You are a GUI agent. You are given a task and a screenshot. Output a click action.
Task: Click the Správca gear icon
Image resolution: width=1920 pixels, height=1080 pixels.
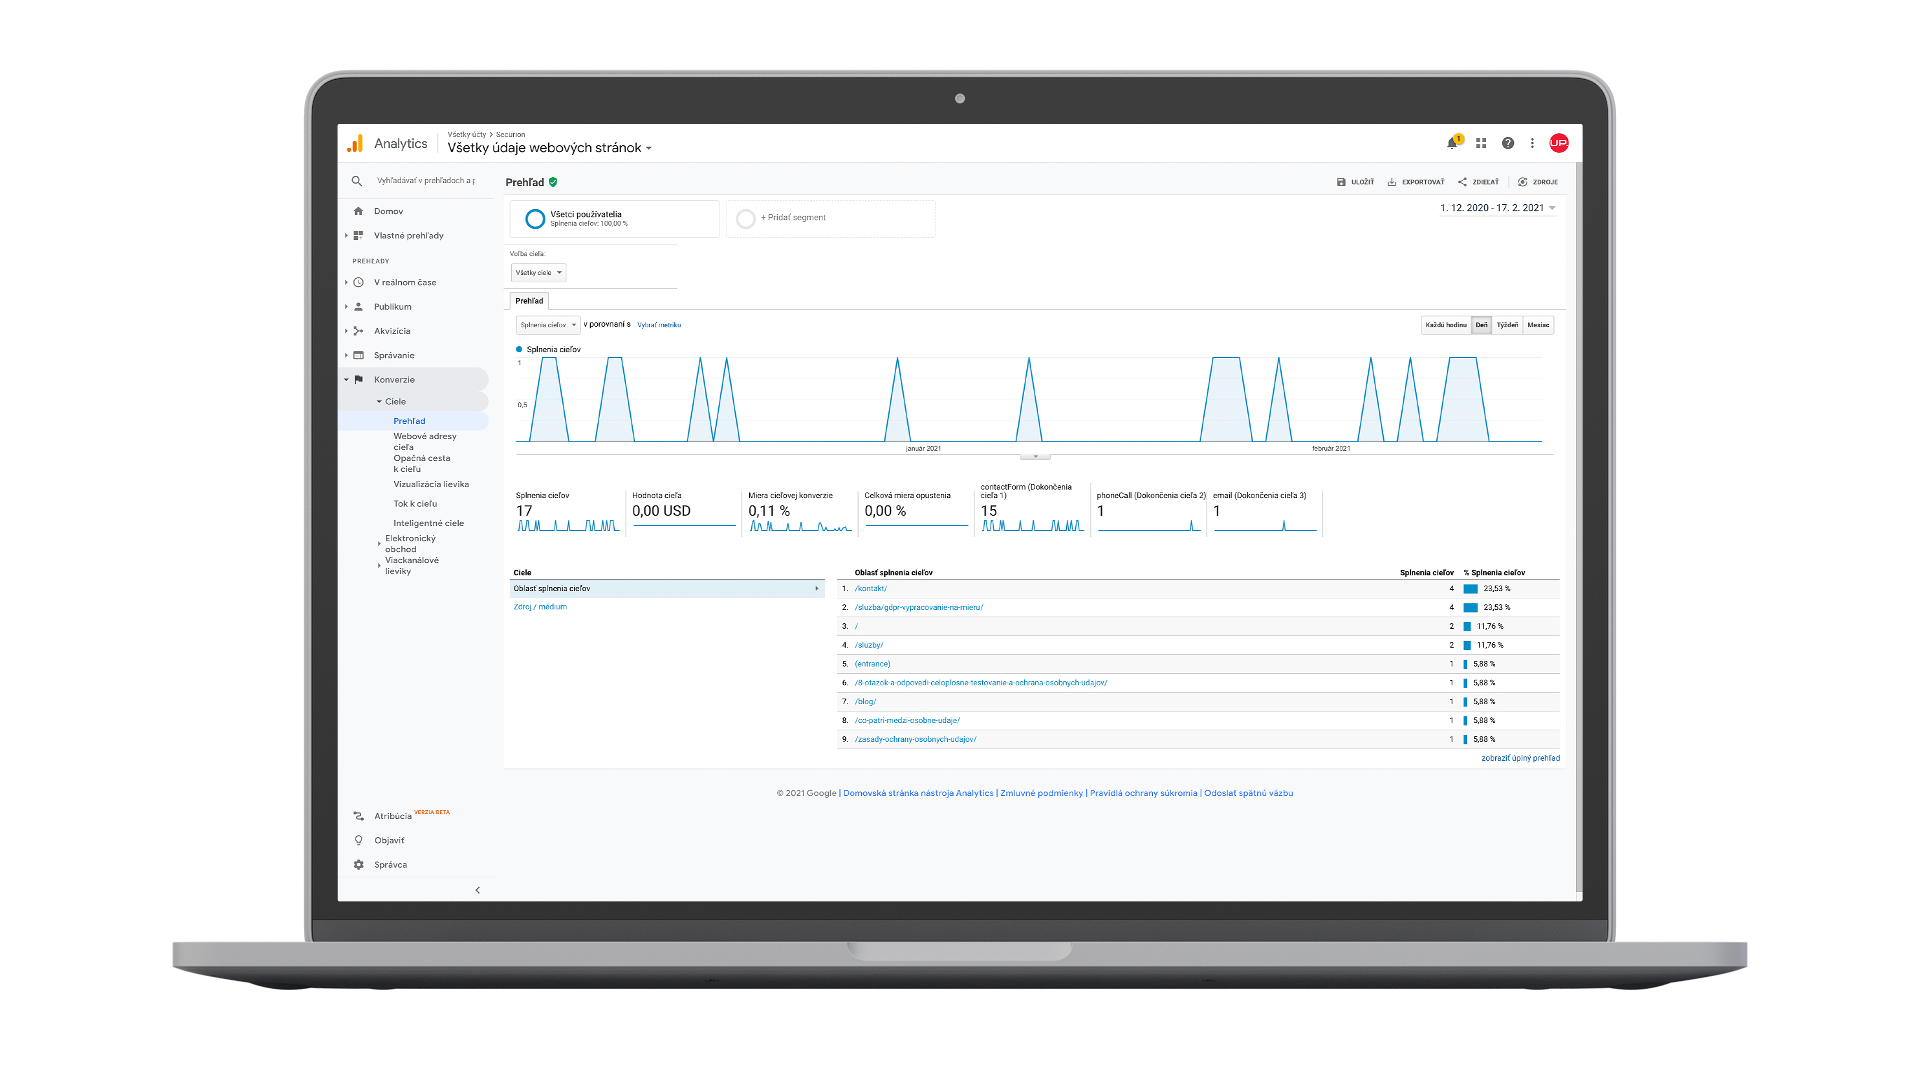(358, 865)
